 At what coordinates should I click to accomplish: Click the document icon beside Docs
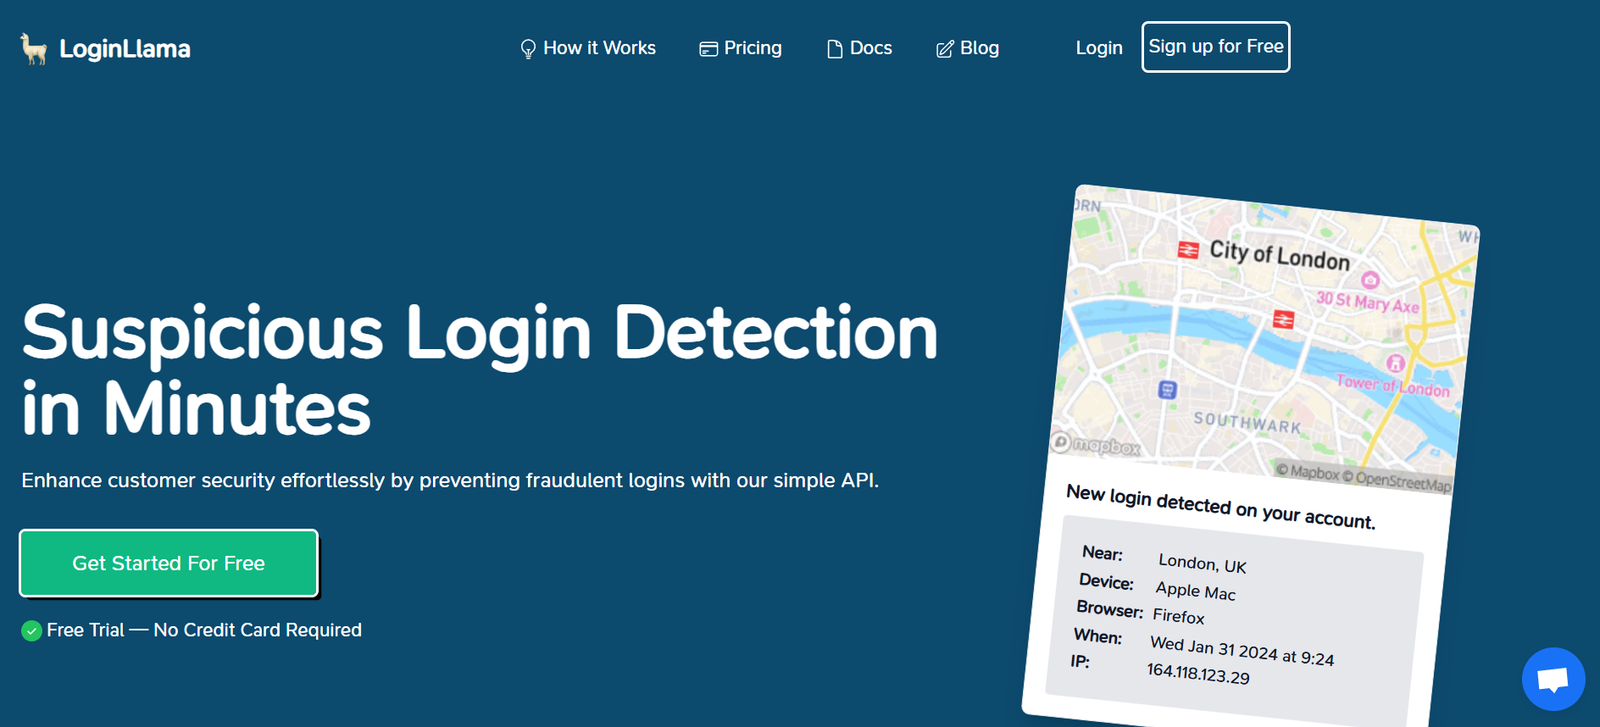[834, 49]
